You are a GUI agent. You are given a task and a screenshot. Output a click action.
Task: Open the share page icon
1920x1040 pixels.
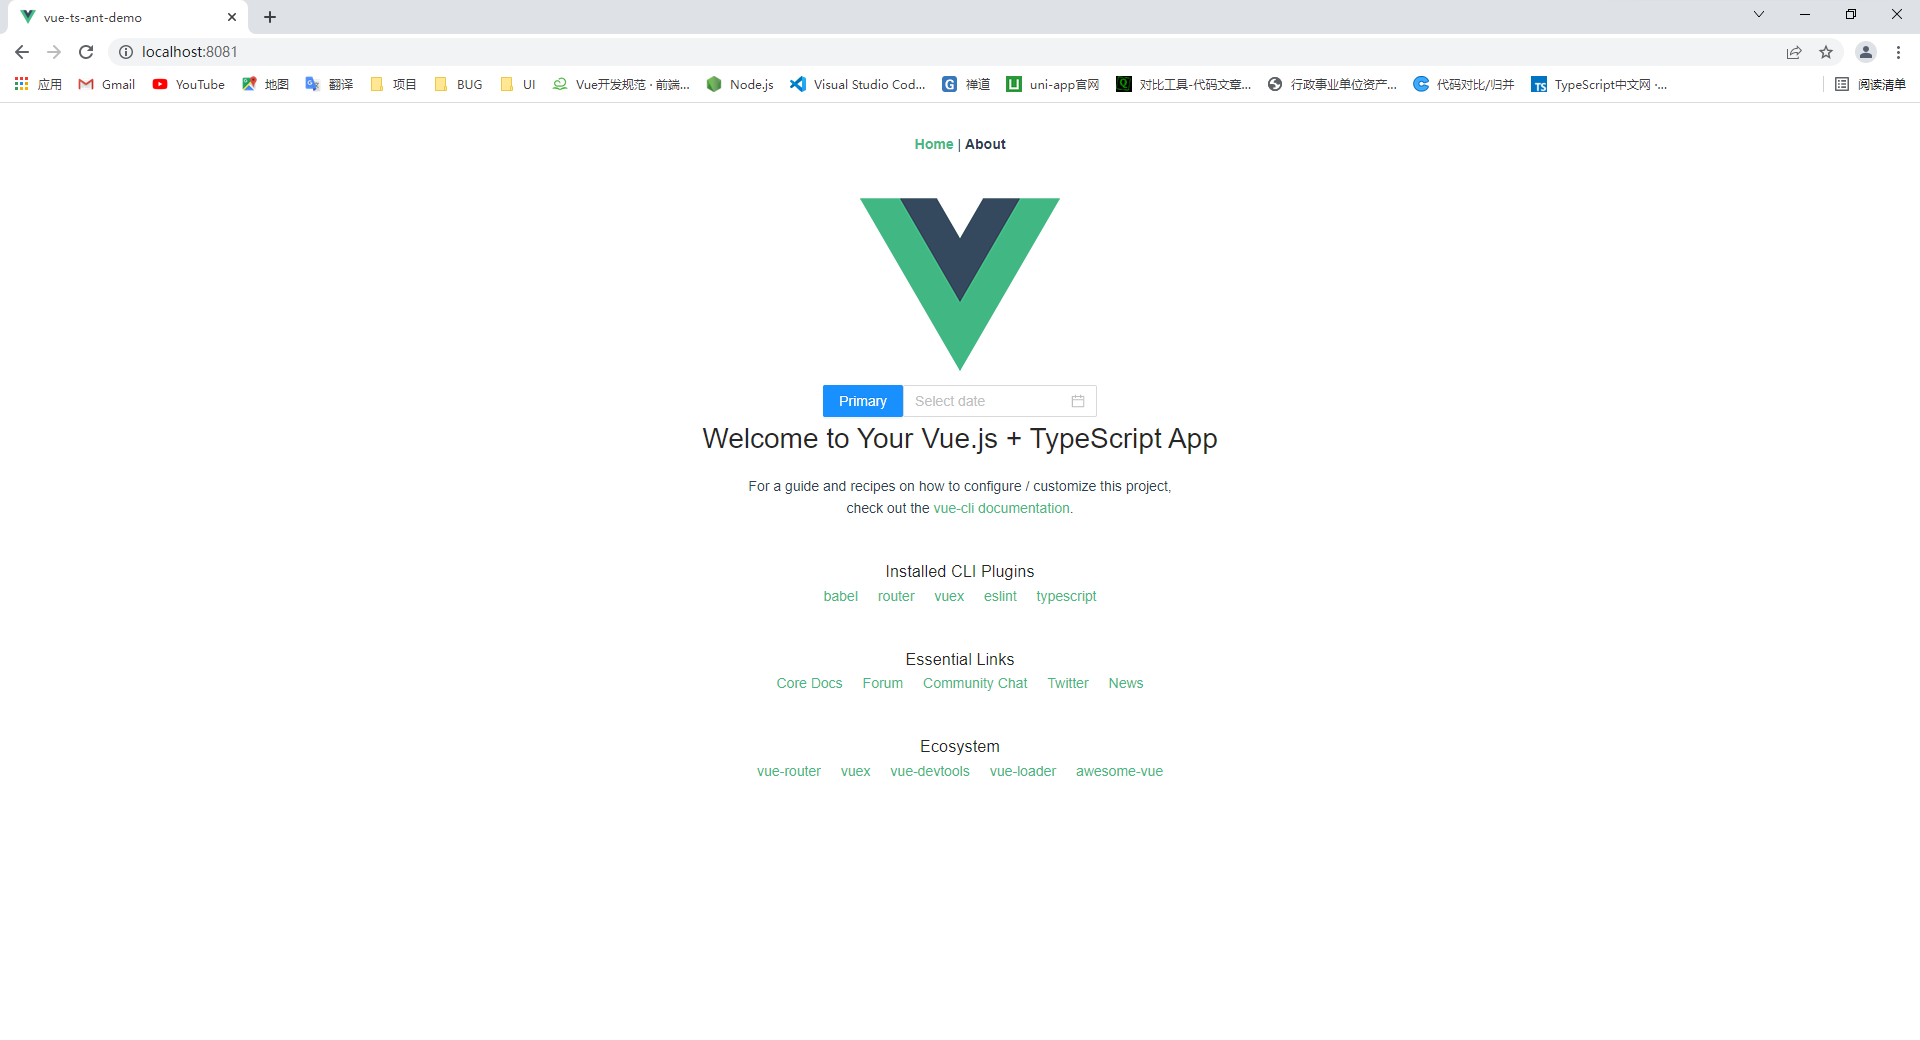1794,52
